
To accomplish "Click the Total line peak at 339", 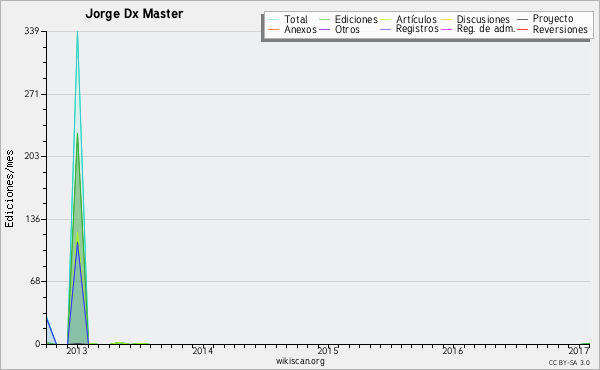I will point(77,32).
